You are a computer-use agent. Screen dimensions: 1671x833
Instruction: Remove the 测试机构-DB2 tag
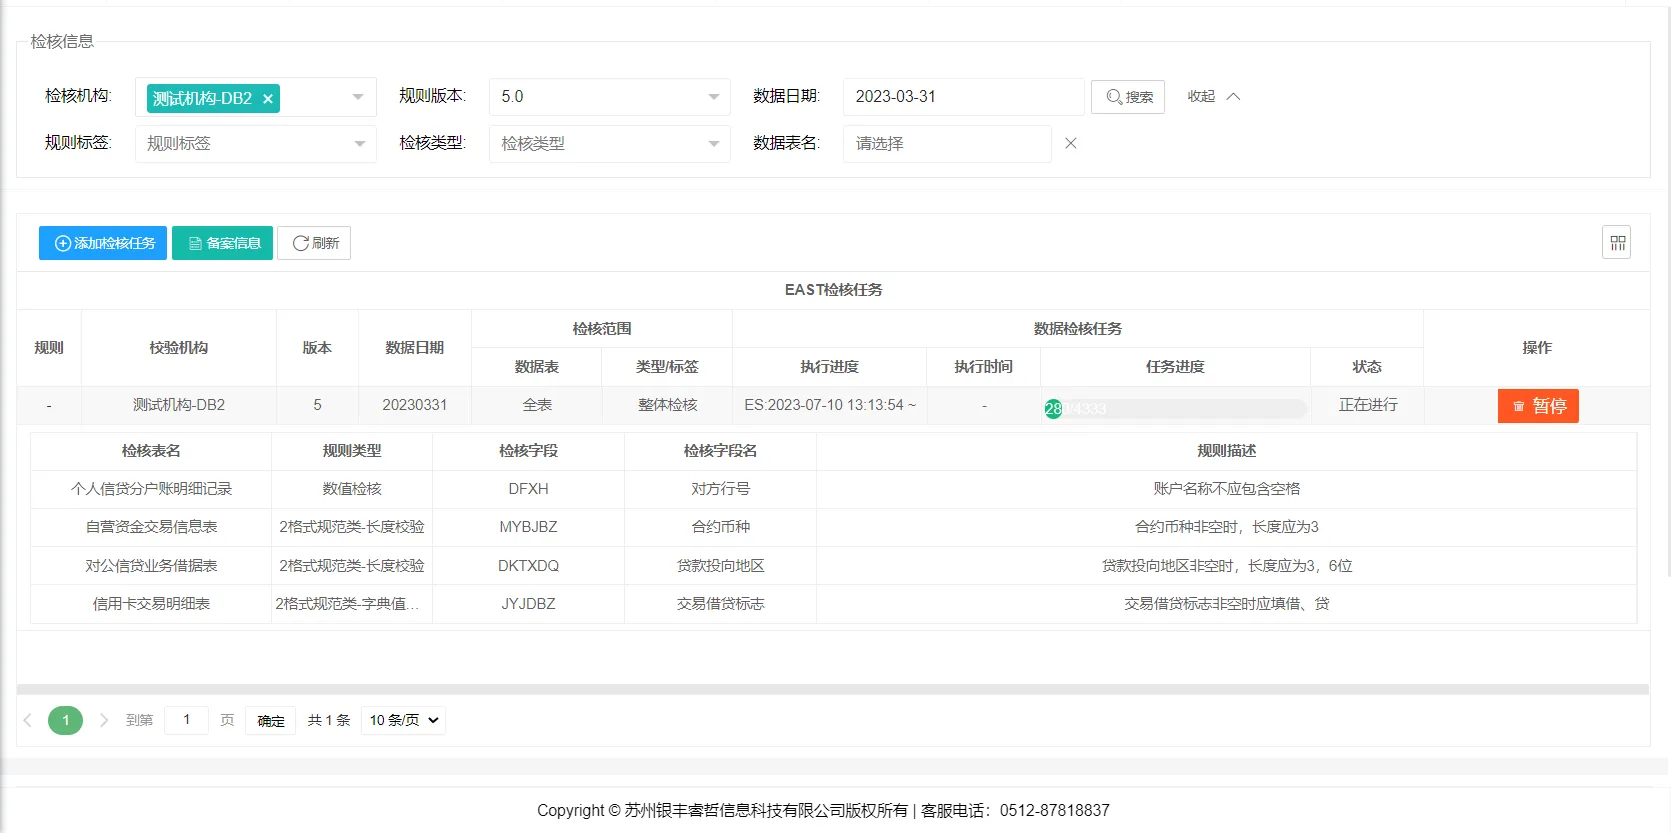tap(268, 99)
